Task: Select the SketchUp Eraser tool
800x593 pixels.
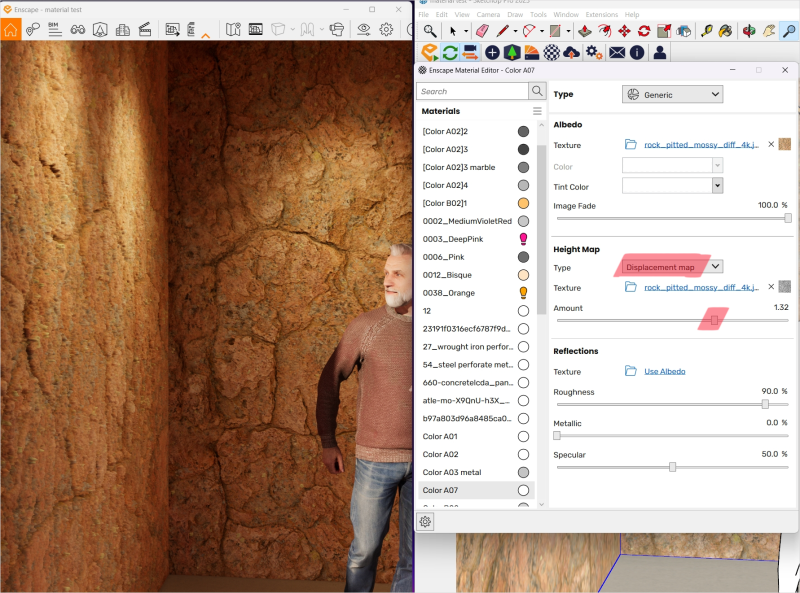Action: (x=482, y=32)
